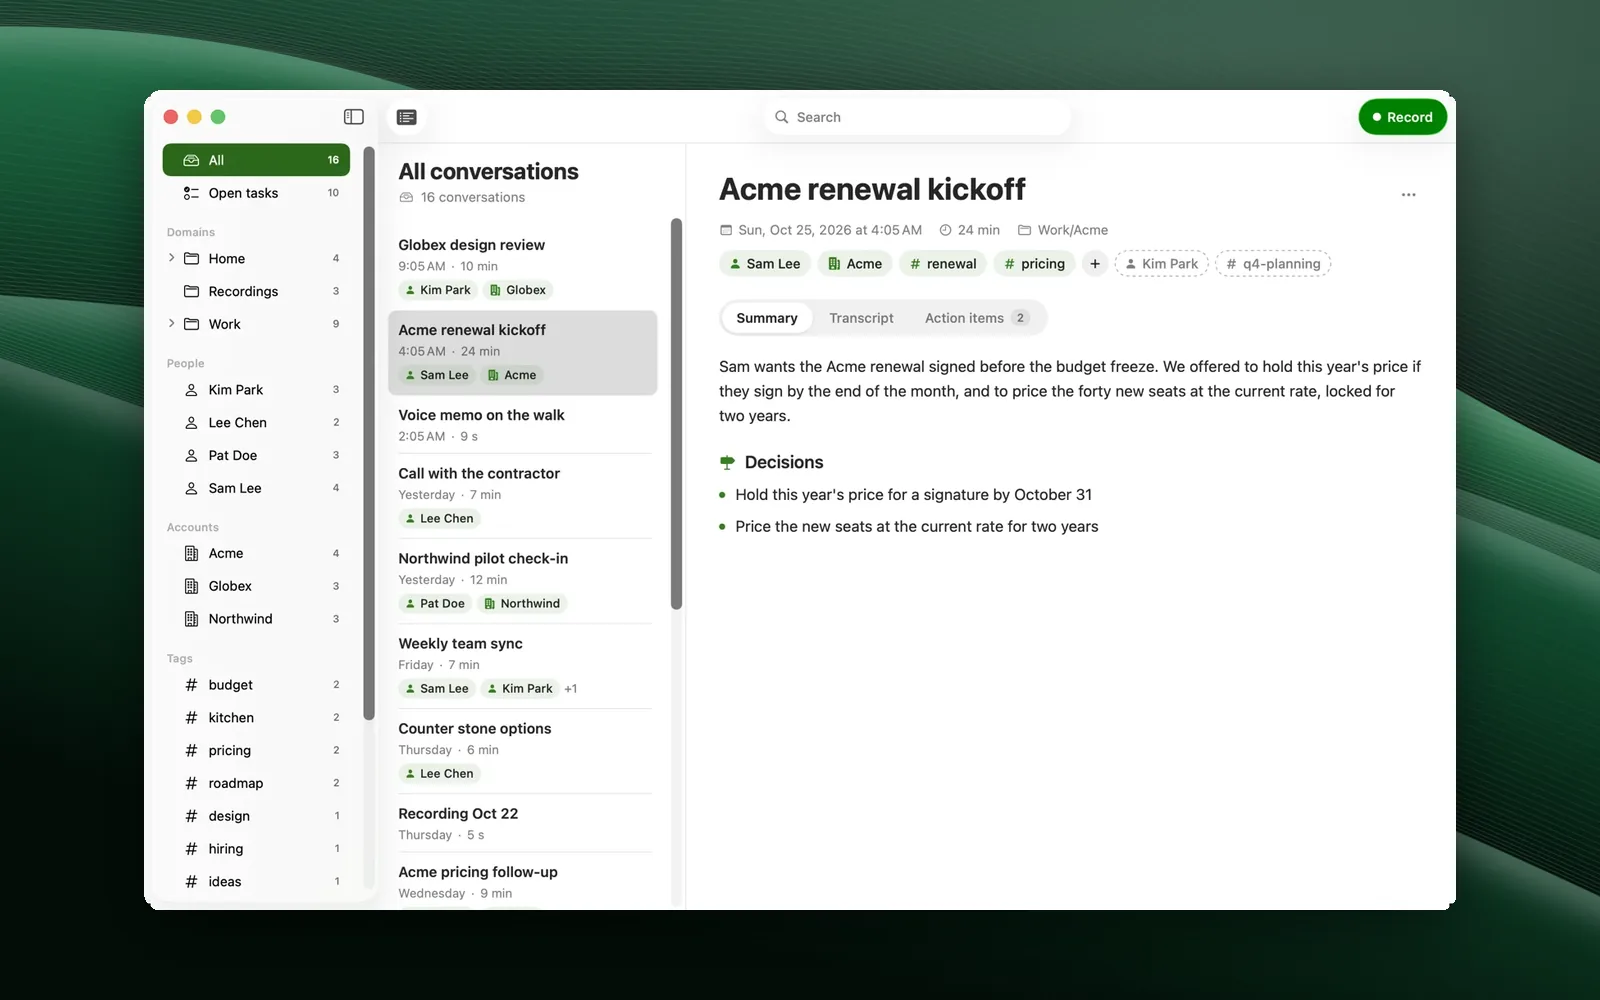This screenshot has width=1600, height=1000.
Task: Select the pricing tag in sidebar
Action: coord(256,751)
